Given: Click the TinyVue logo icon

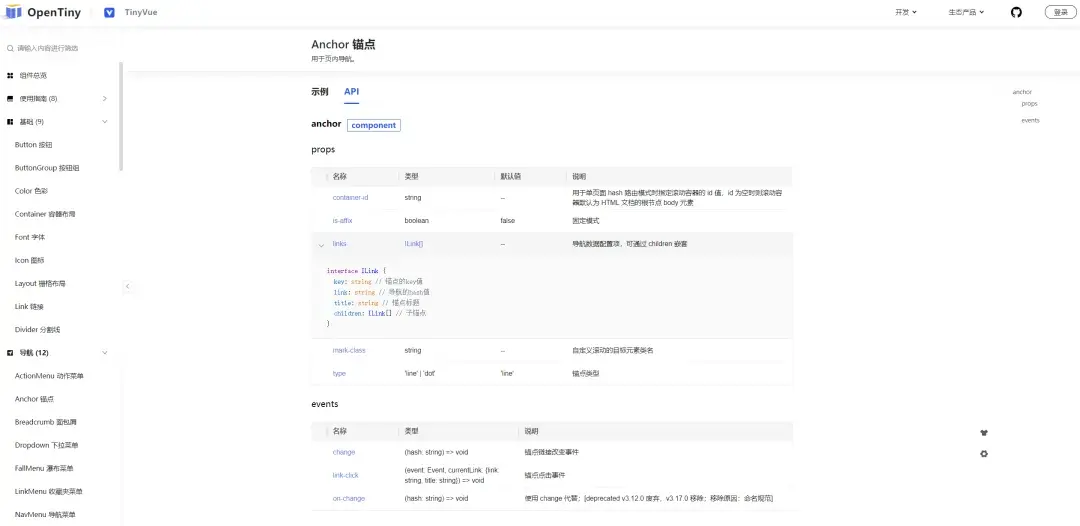Looking at the screenshot, I should pyautogui.click(x=110, y=12).
